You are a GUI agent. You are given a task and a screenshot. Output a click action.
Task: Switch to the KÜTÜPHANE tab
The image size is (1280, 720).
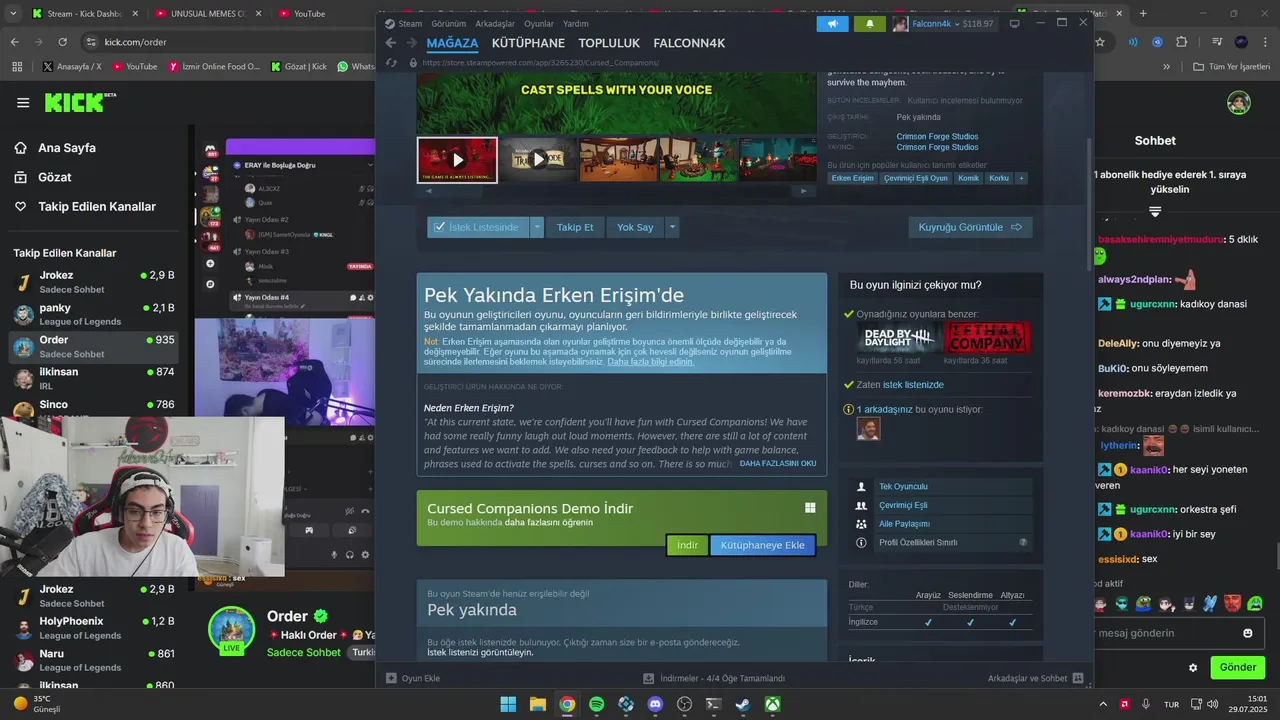pos(528,43)
